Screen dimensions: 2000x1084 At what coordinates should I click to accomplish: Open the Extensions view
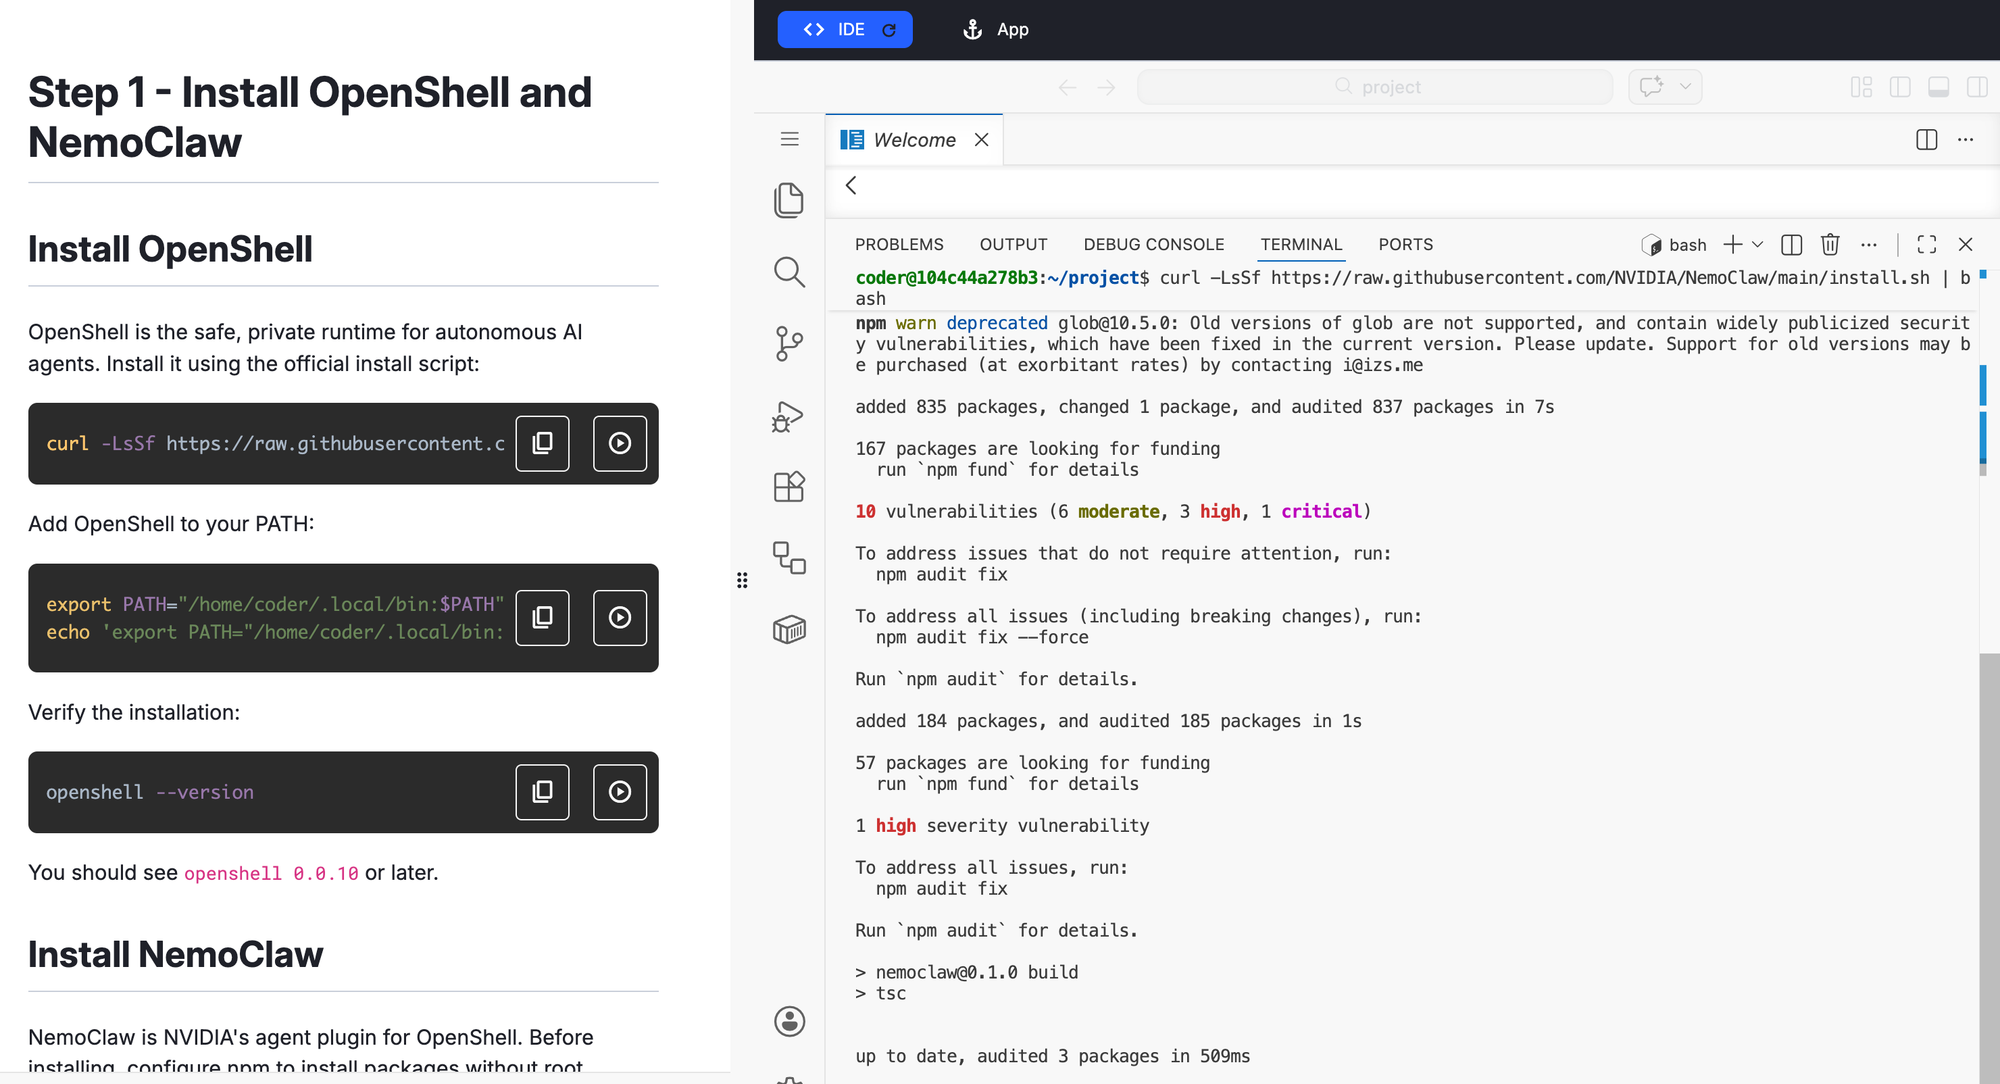pos(789,487)
